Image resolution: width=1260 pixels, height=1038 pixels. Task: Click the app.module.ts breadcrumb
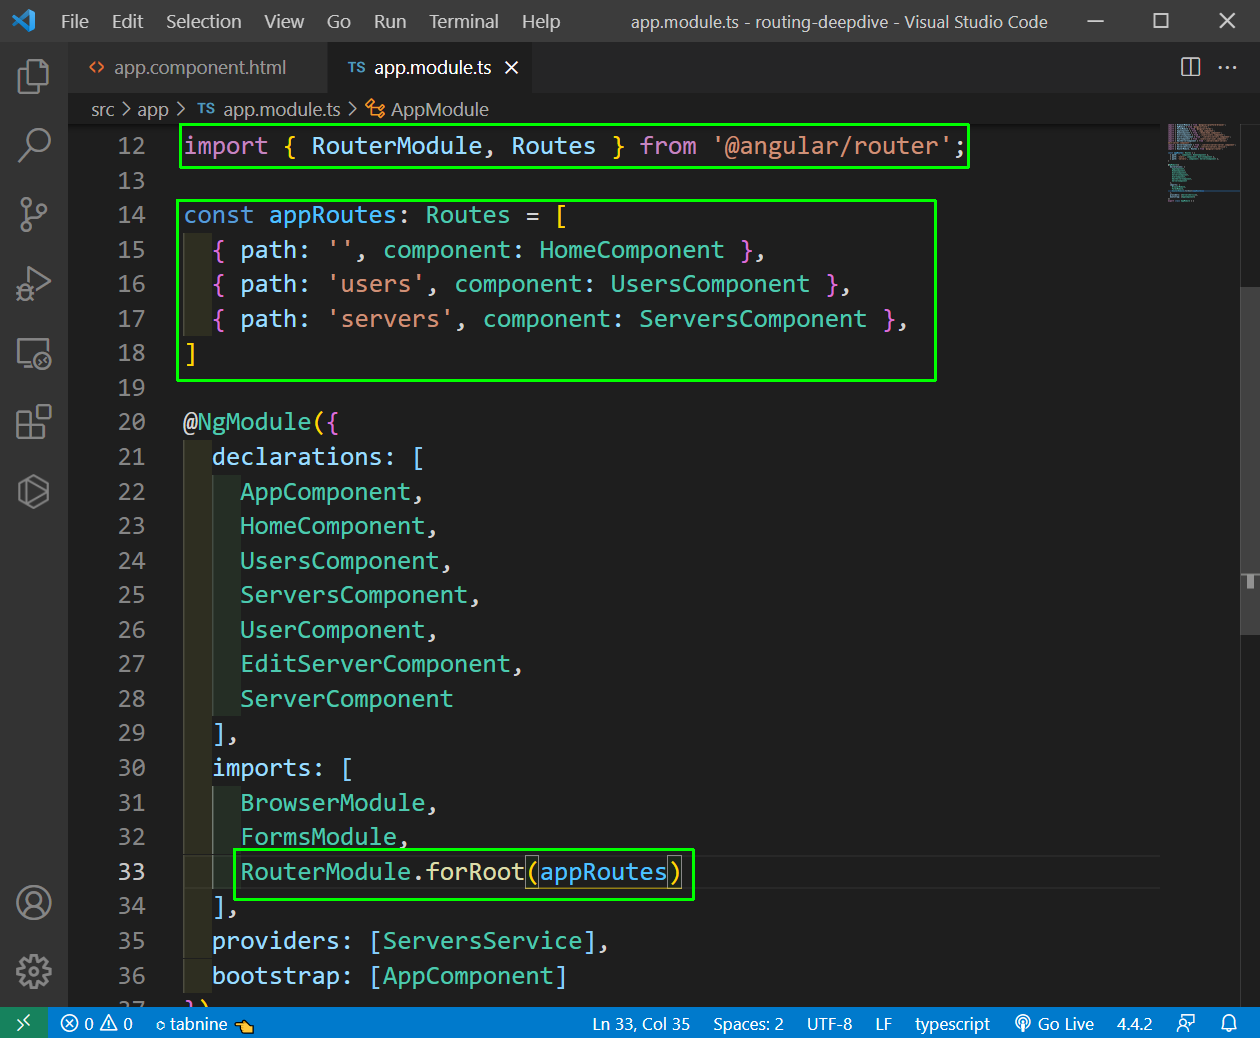click(269, 109)
